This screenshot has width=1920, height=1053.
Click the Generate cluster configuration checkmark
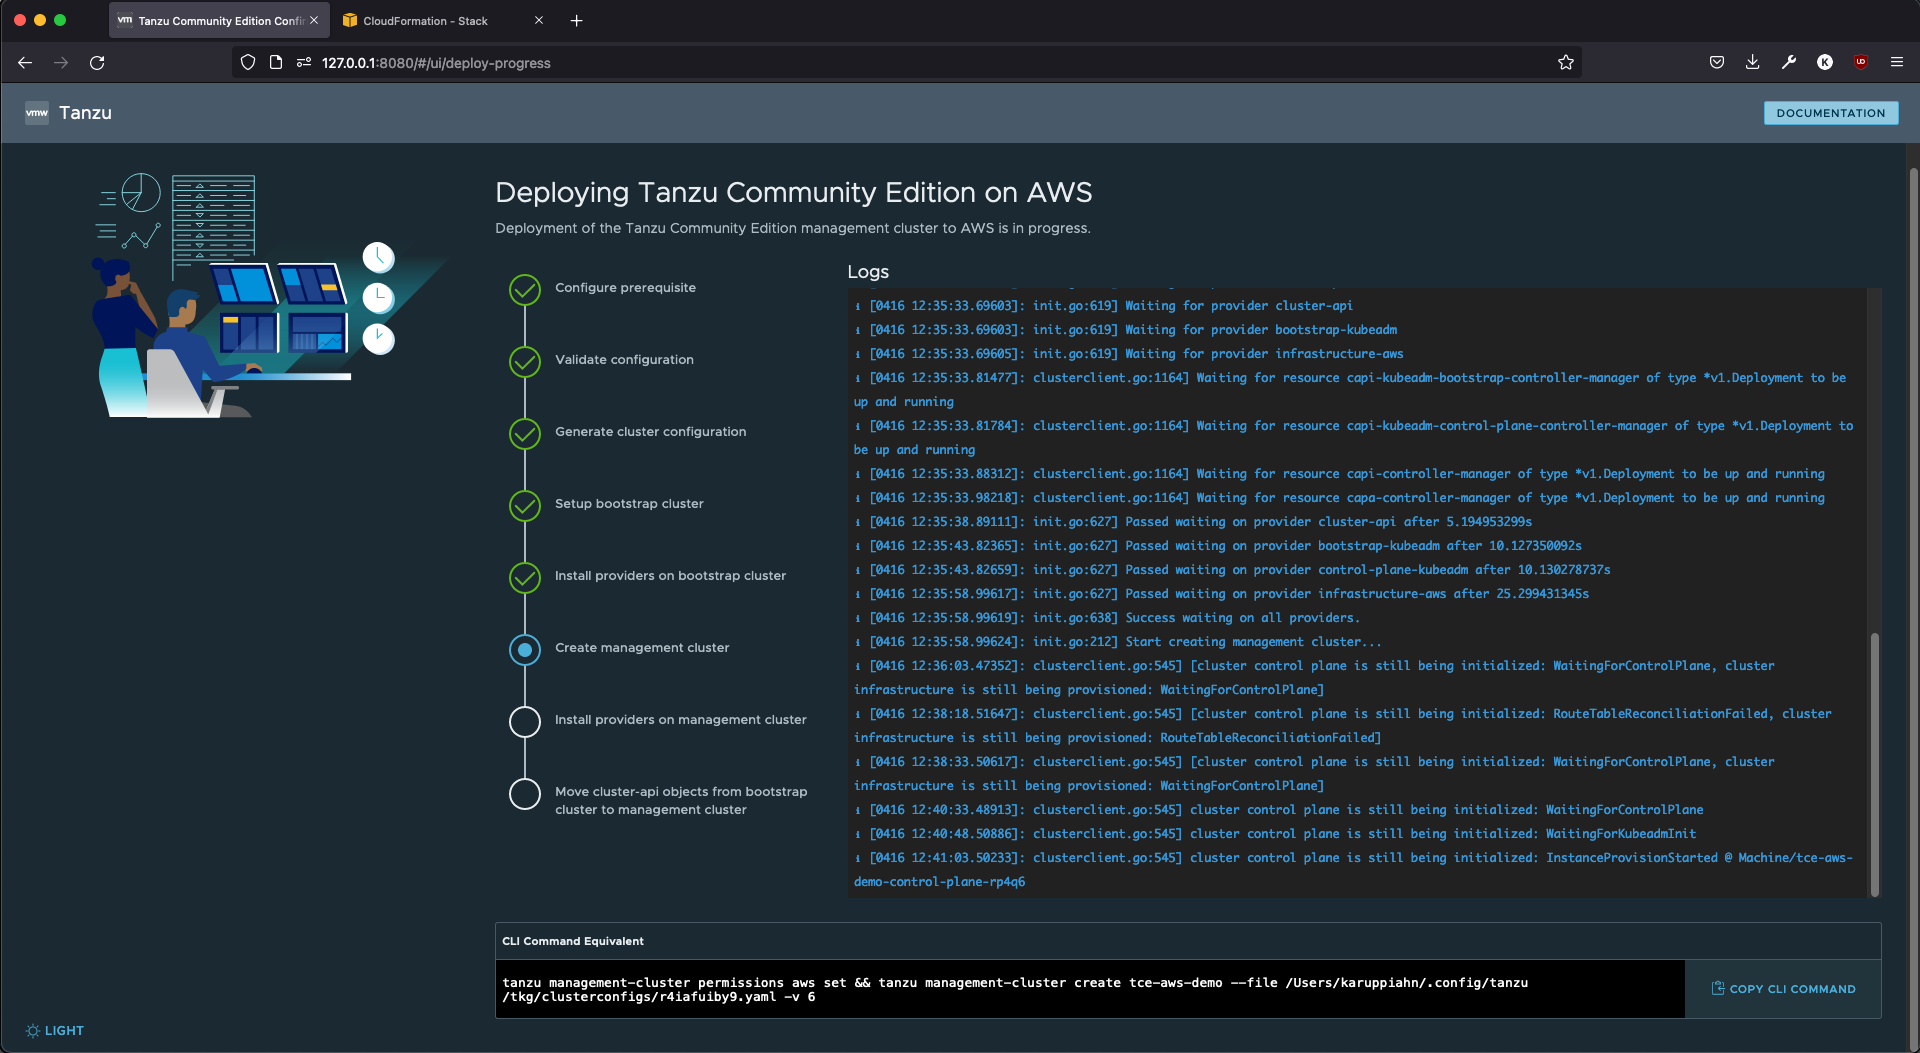coord(525,433)
